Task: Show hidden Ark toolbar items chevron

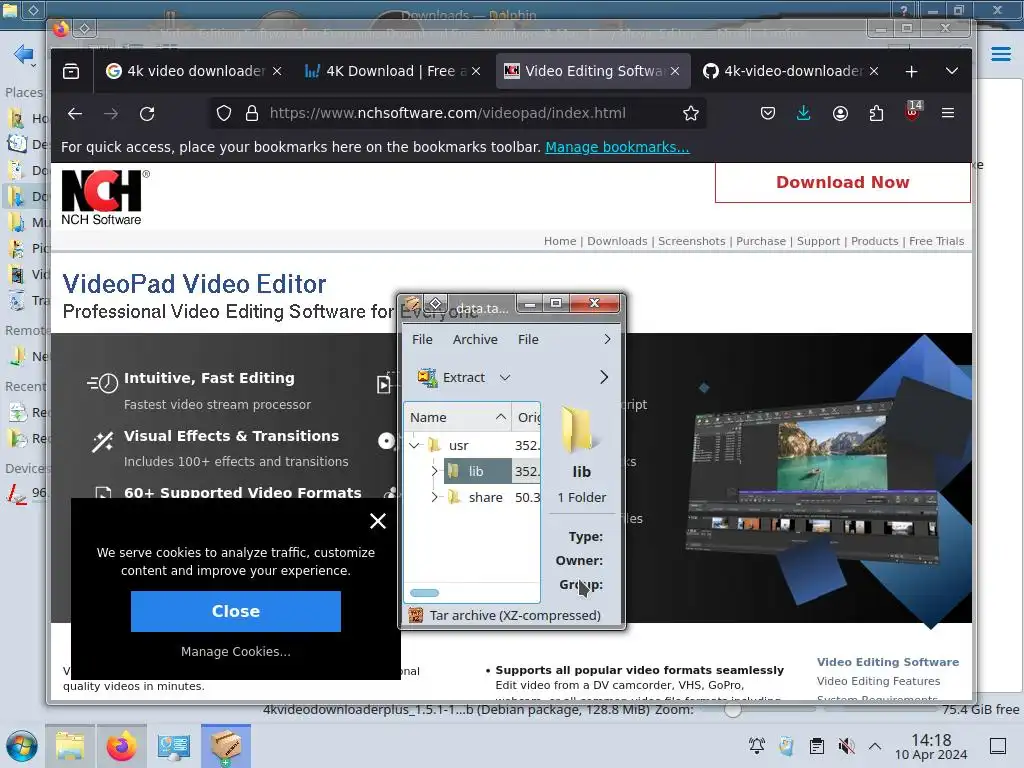Action: coord(604,377)
